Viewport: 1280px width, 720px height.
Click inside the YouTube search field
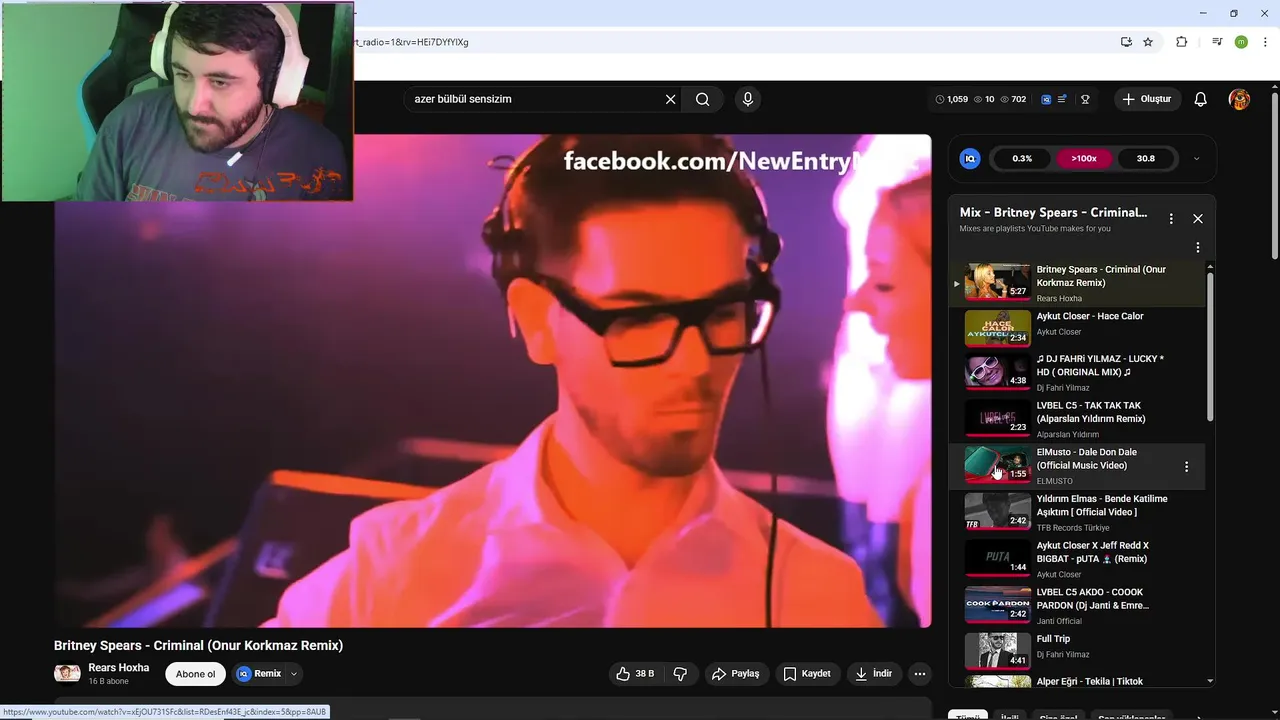(535, 99)
